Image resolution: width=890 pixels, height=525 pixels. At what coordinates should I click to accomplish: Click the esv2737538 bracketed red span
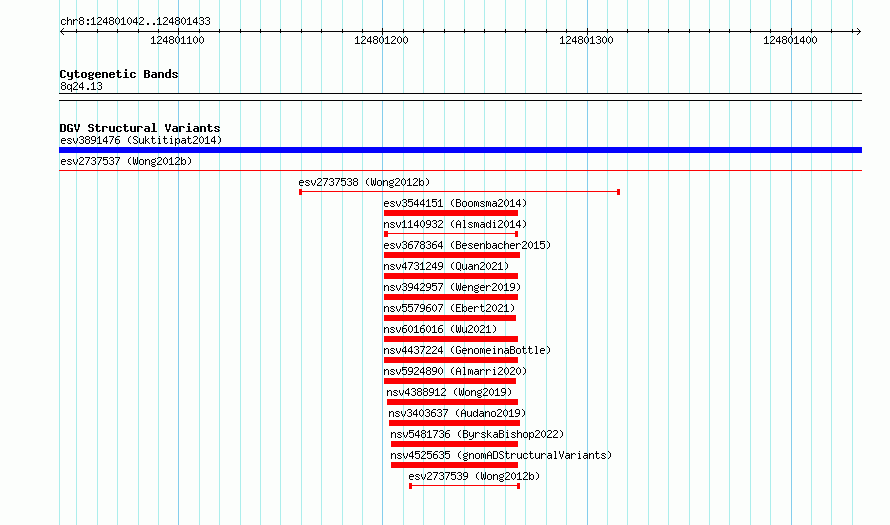(x=459, y=192)
